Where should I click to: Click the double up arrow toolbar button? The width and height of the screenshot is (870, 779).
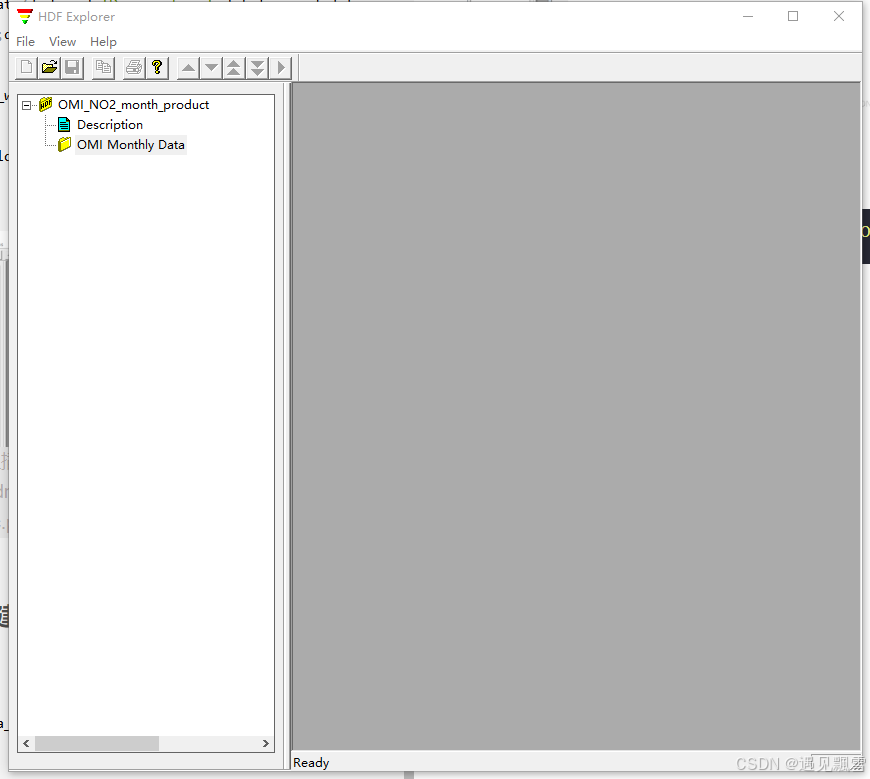234,68
